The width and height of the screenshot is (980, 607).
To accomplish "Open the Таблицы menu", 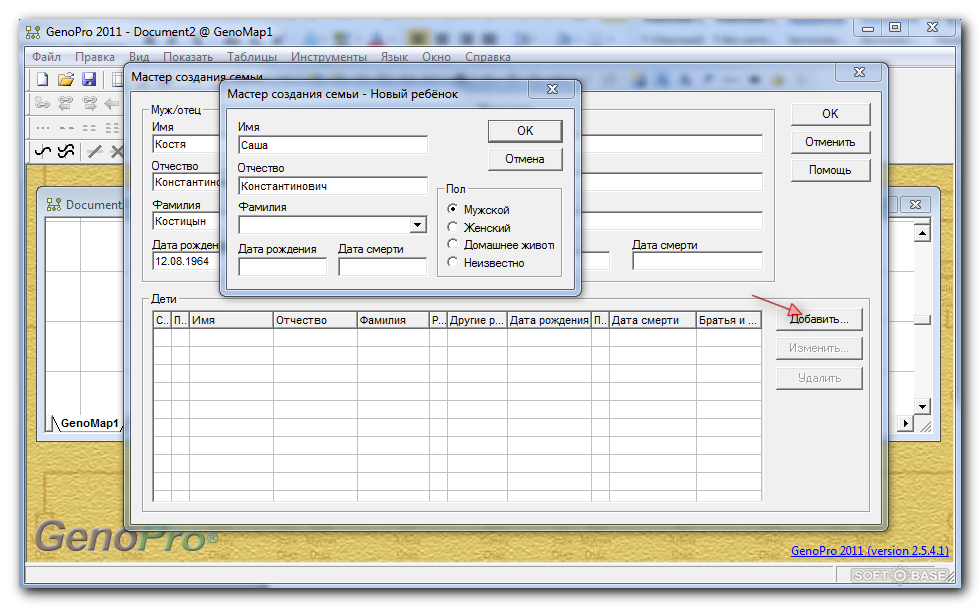I will (x=251, y=57).
